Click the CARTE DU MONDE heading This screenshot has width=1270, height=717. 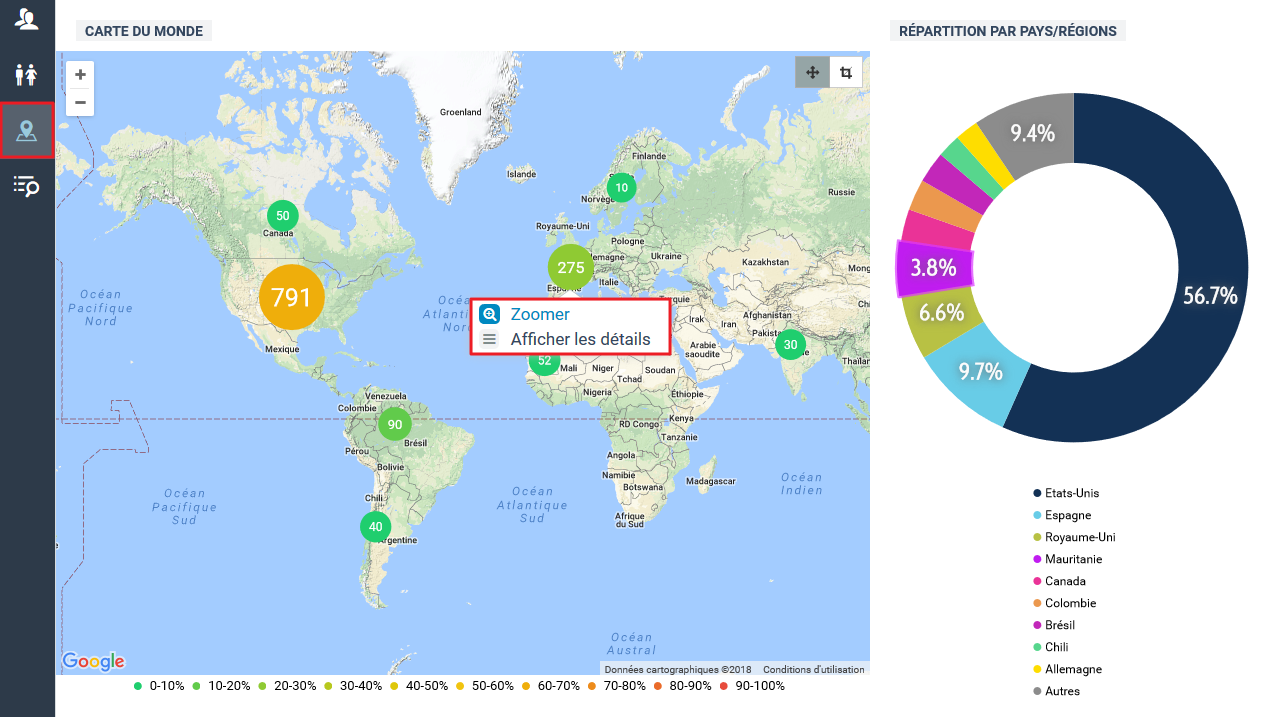tap(144, 31)
